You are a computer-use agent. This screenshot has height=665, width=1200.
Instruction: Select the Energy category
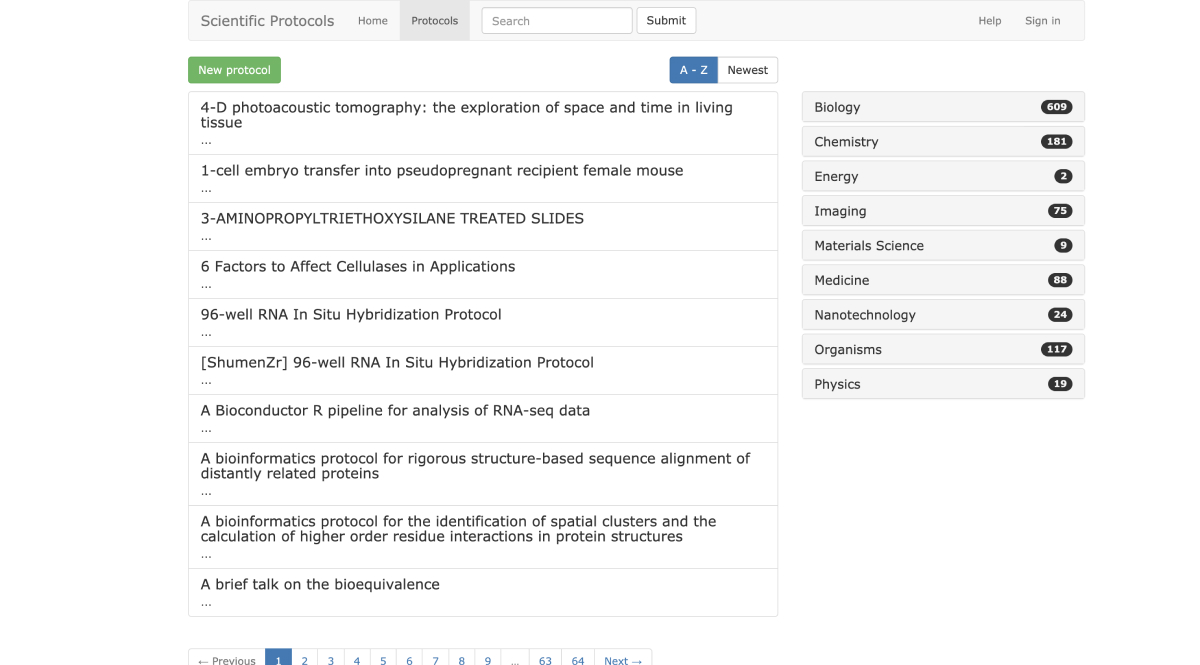942,176
